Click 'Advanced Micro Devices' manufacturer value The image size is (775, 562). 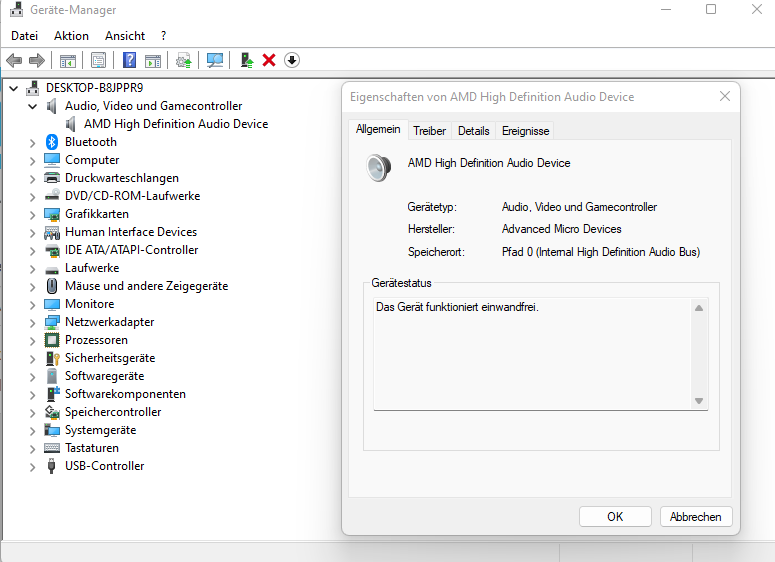tap(561, 229)
